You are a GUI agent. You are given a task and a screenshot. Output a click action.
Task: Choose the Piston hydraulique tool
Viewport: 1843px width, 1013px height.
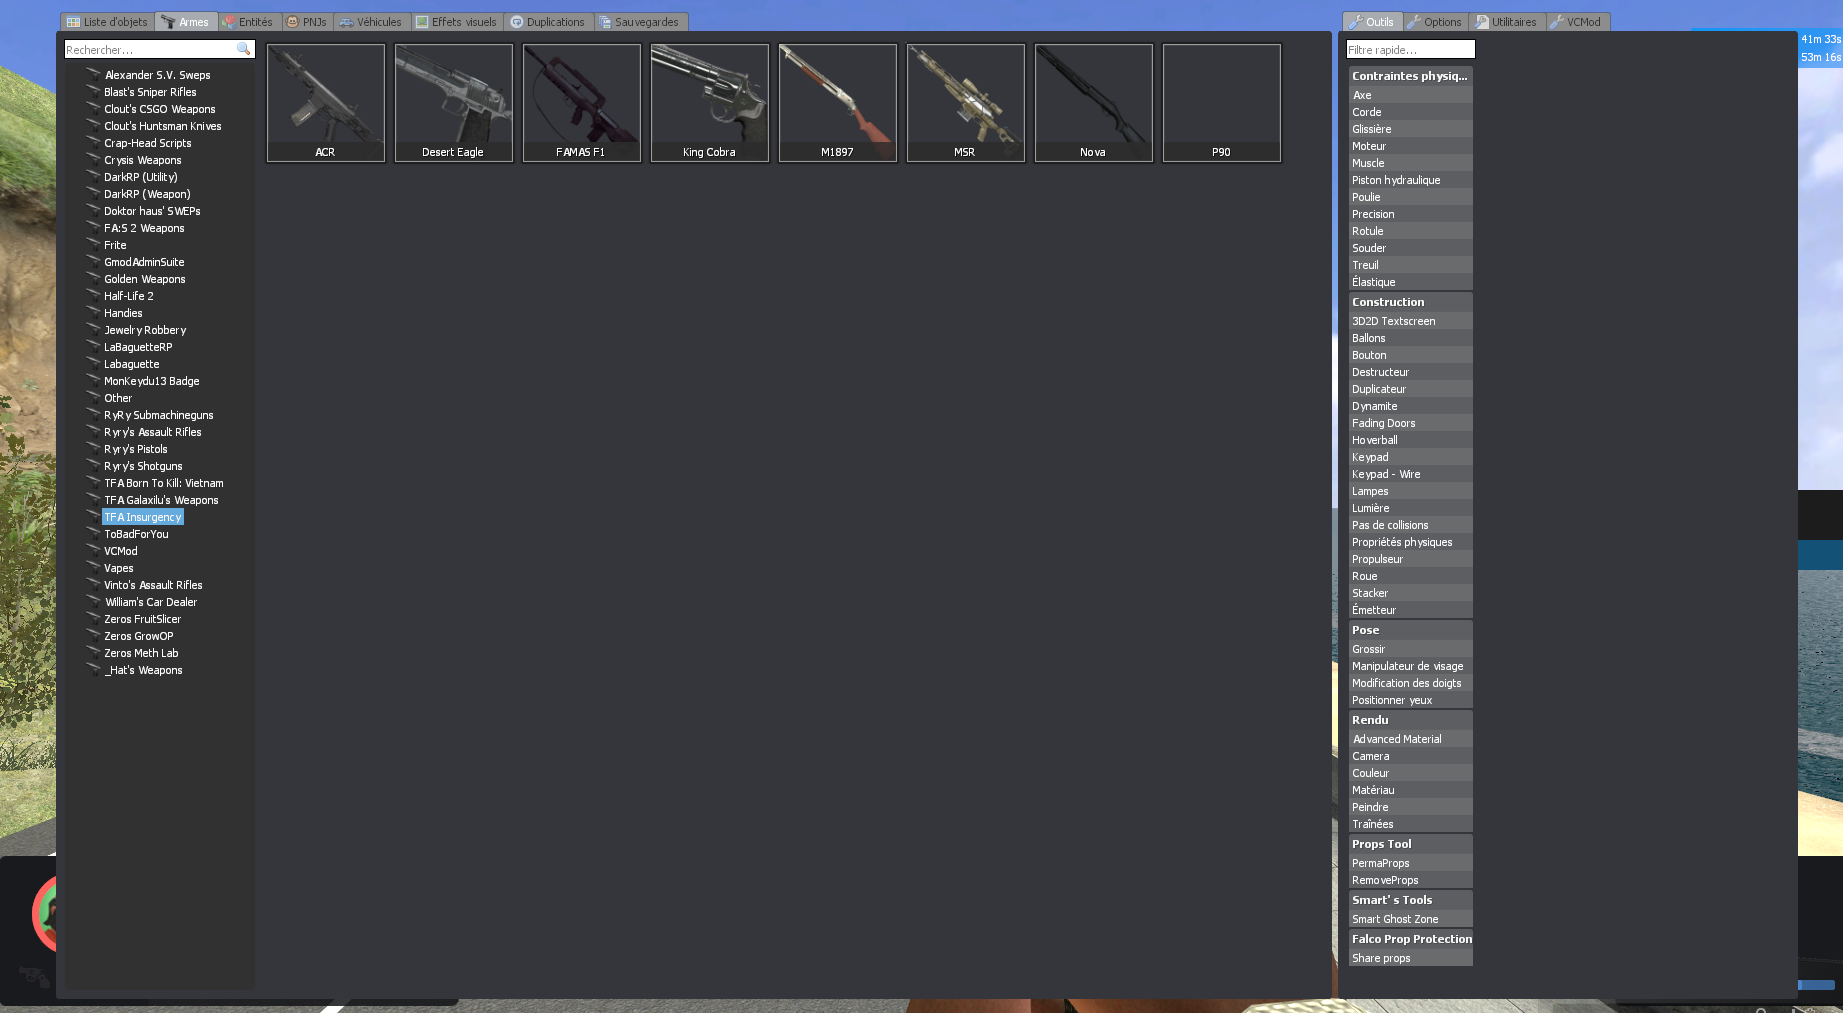tap(1410, 180)
